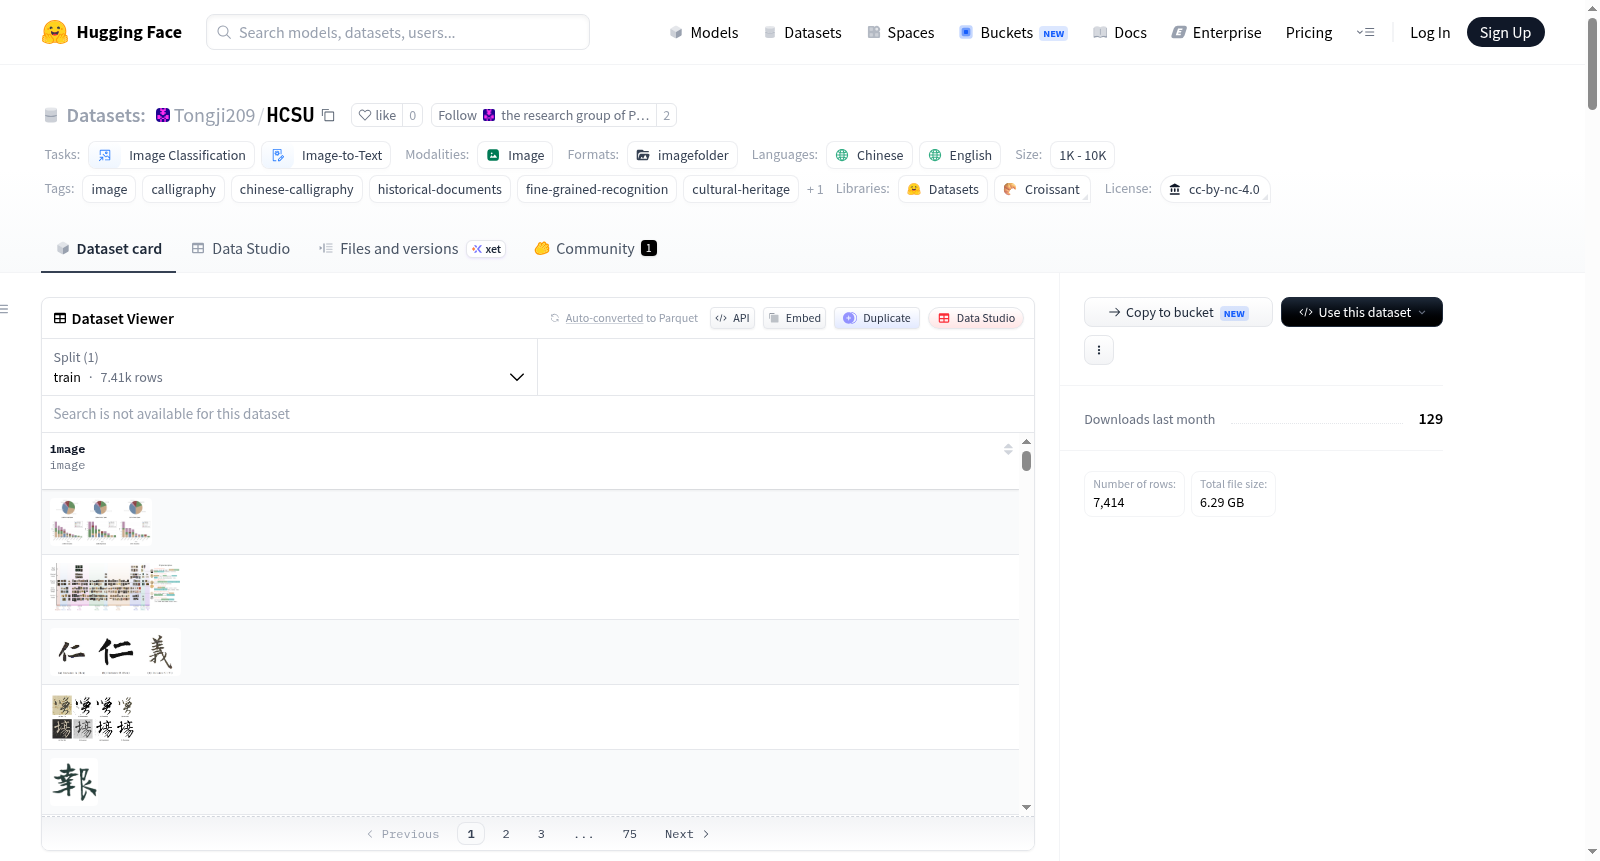
Task: Select the Chinese language tag
Action: pyautogui.click(x=869, y=155)
